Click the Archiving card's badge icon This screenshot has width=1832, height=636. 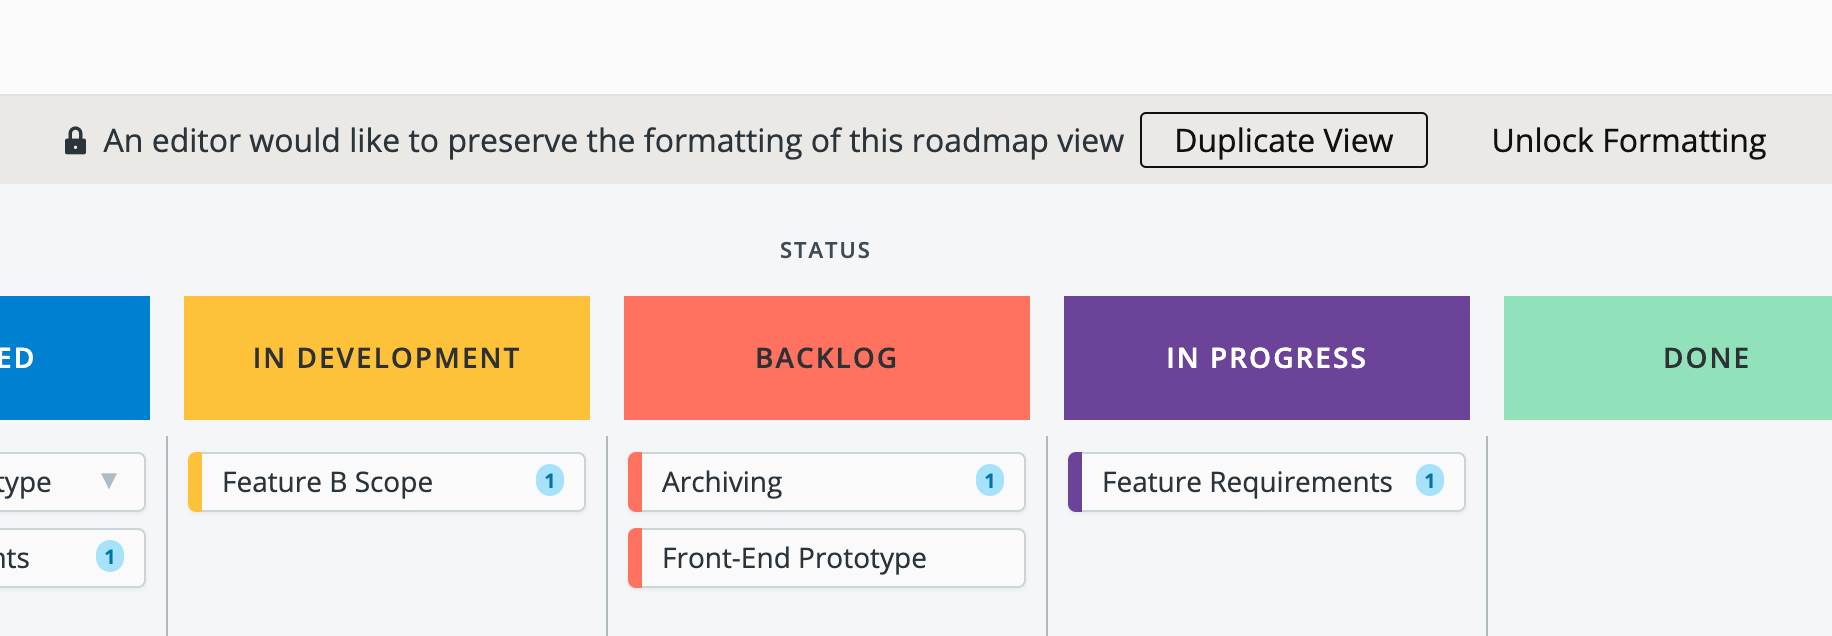pos(990,481)
